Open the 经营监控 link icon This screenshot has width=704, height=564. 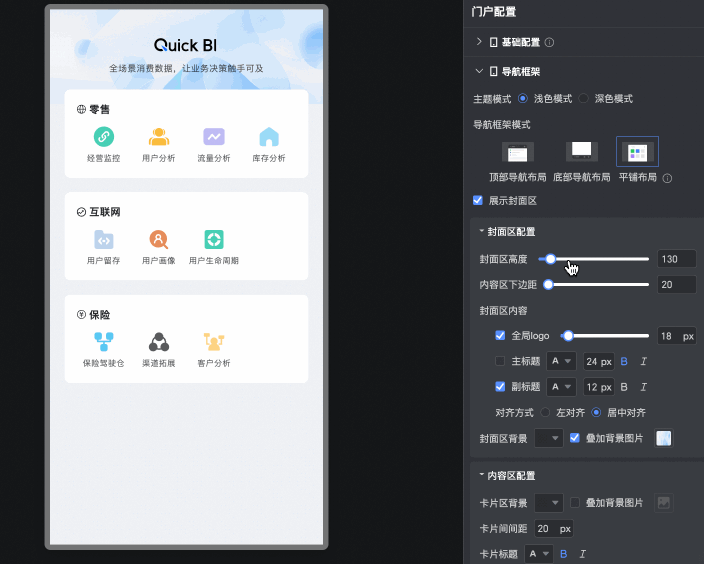tap(104, 137)
